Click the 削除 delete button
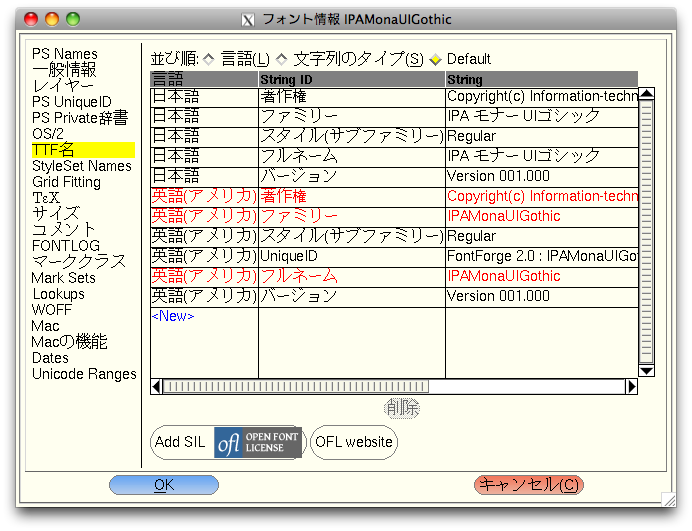The height and width of the screenshot is (531, 692). pyautogui.click(x=402, y=408)
